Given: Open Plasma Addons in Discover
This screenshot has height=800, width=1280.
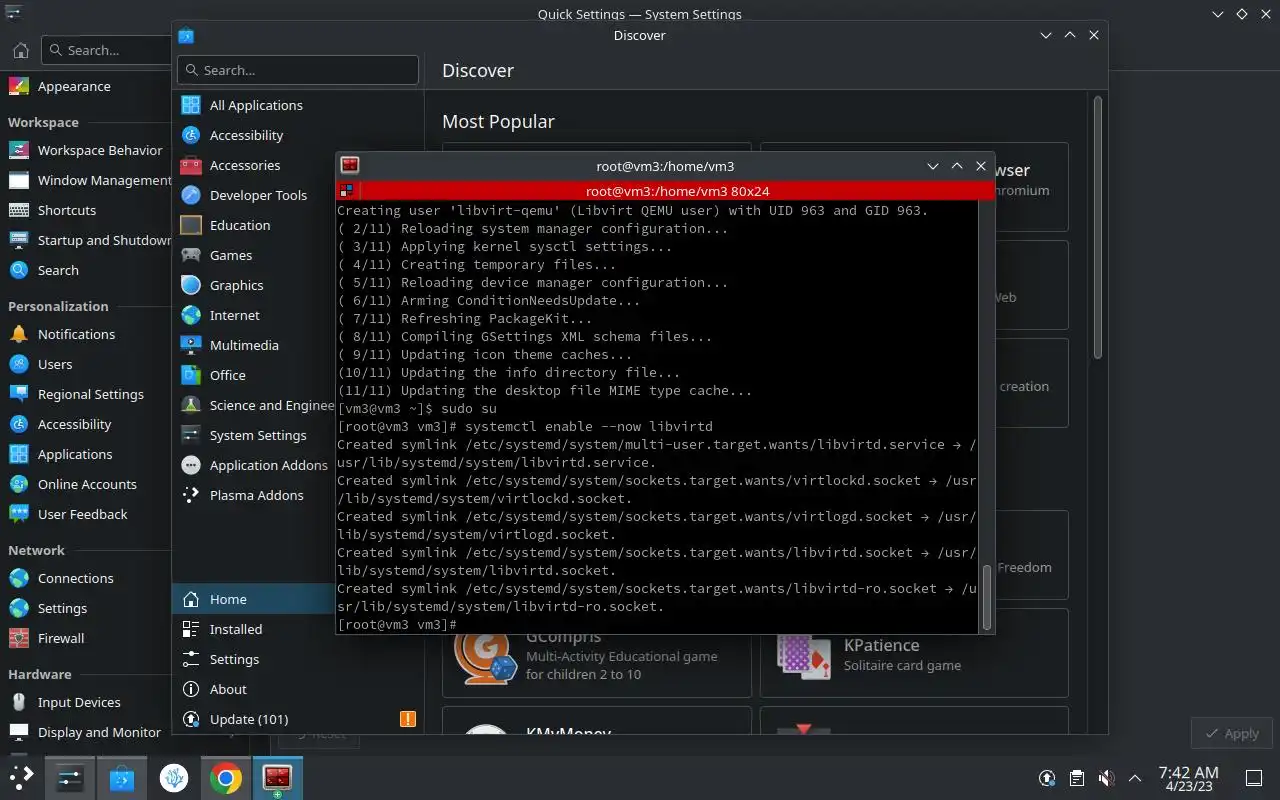Looking at the screenshot, I should coord(254,495).
